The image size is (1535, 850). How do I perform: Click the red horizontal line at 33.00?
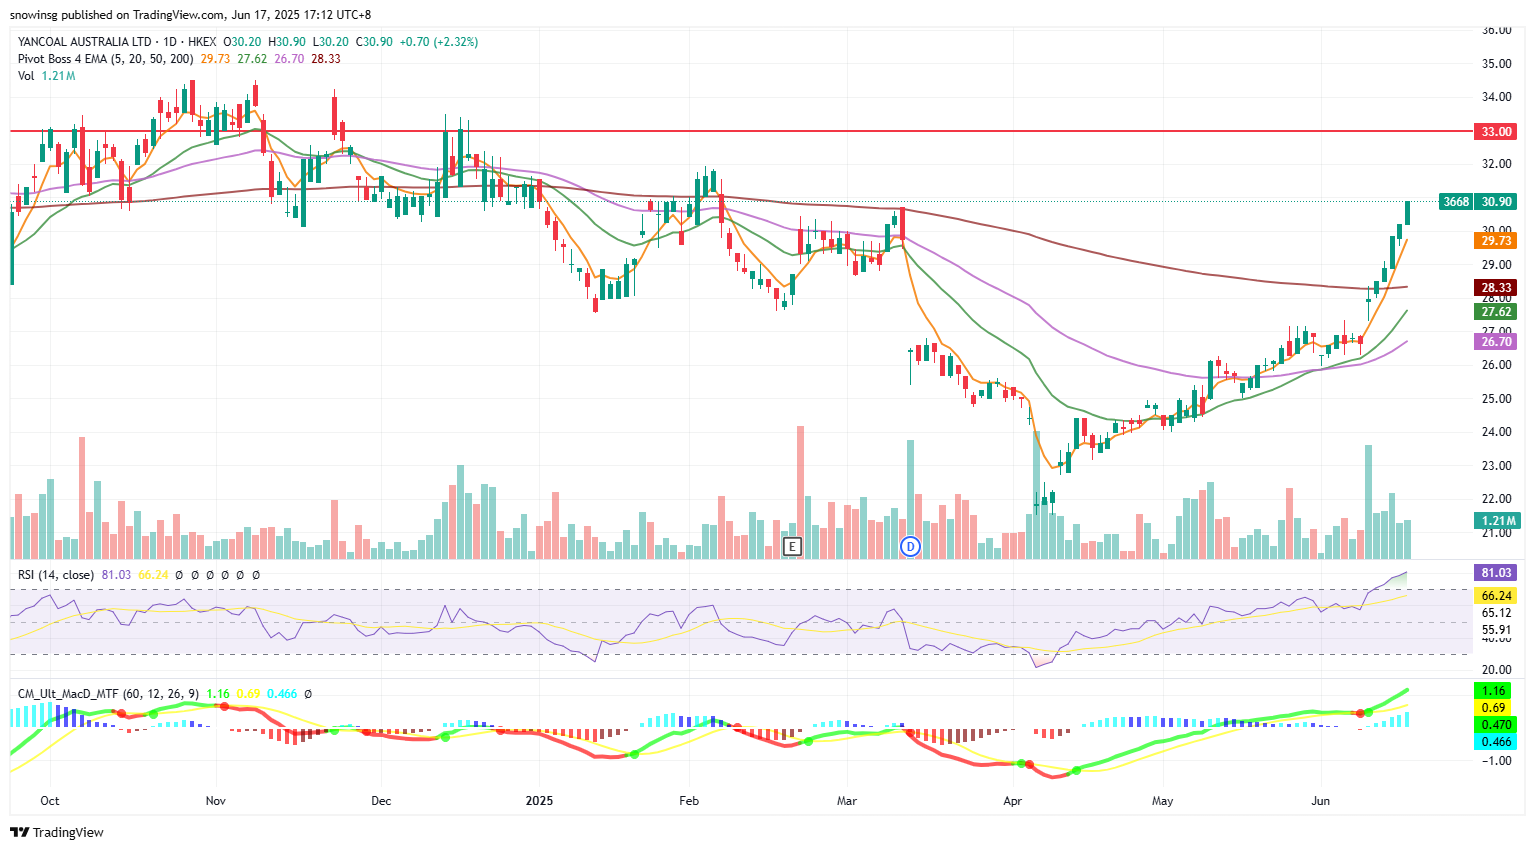(x=740, y=131)
